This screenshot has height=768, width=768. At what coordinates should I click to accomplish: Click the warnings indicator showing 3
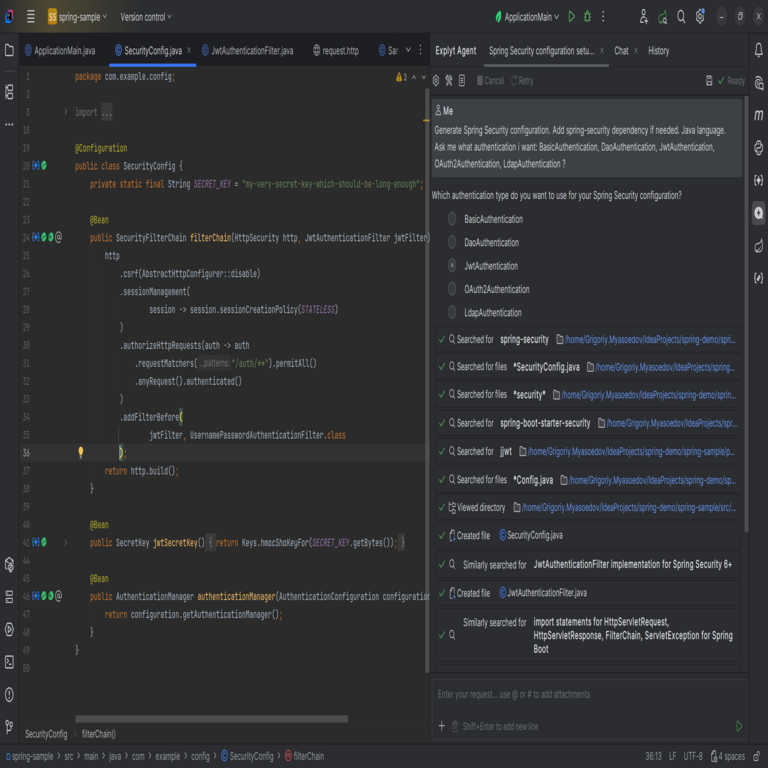tap(402, 77)
